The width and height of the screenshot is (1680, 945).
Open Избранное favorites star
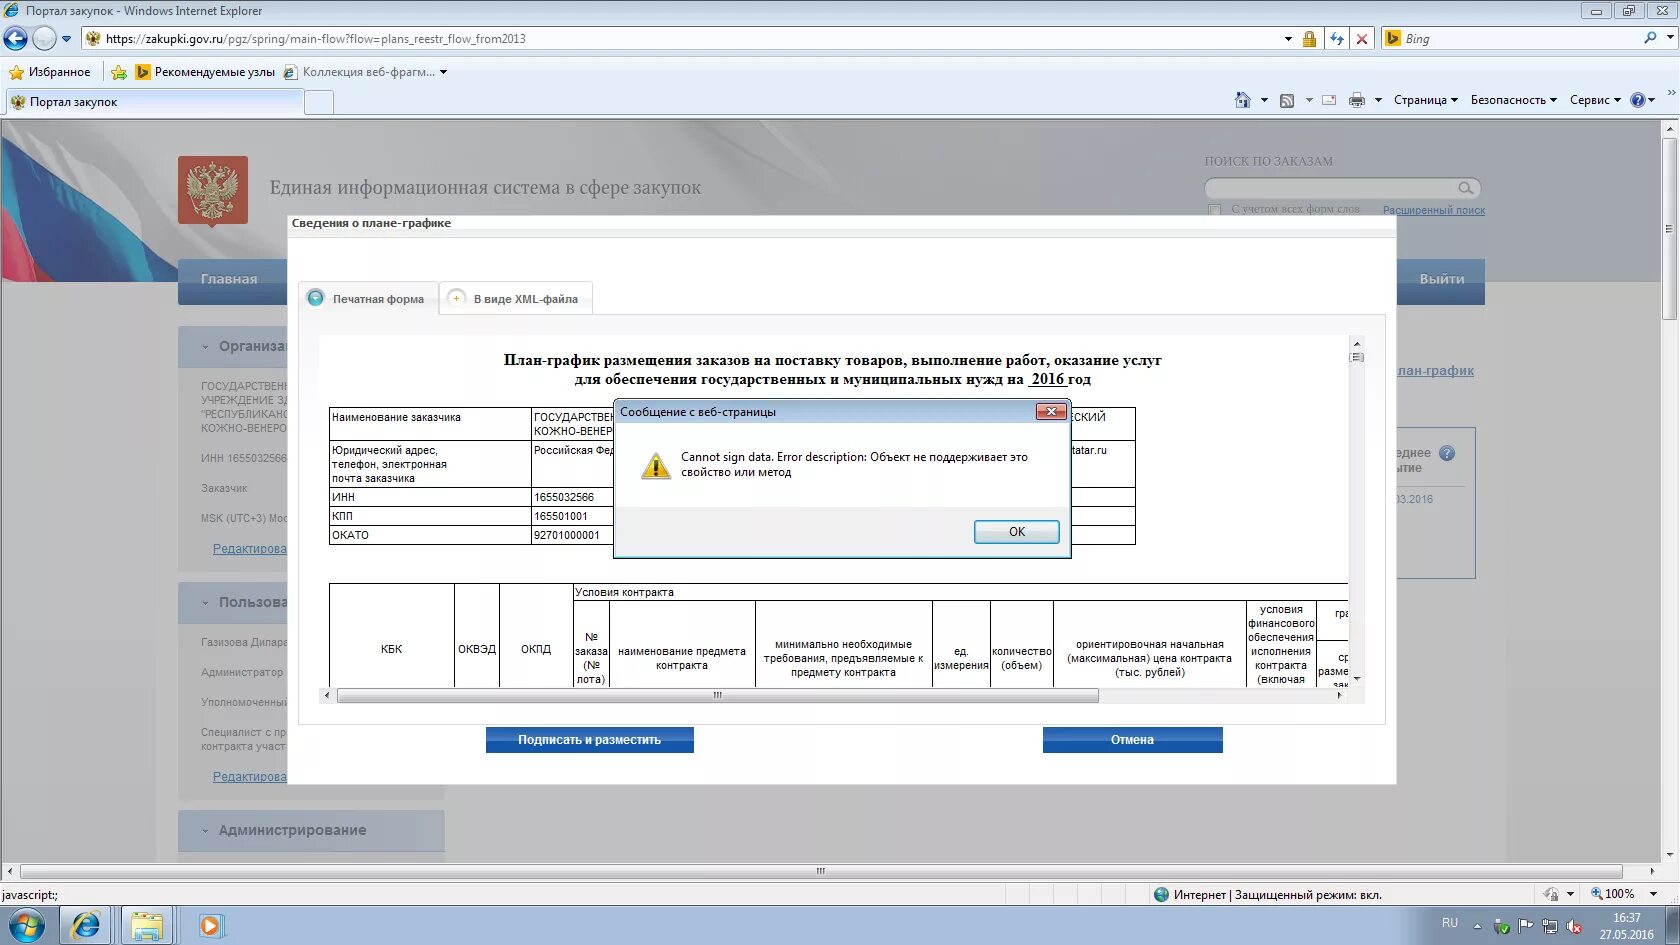(50, 72)
